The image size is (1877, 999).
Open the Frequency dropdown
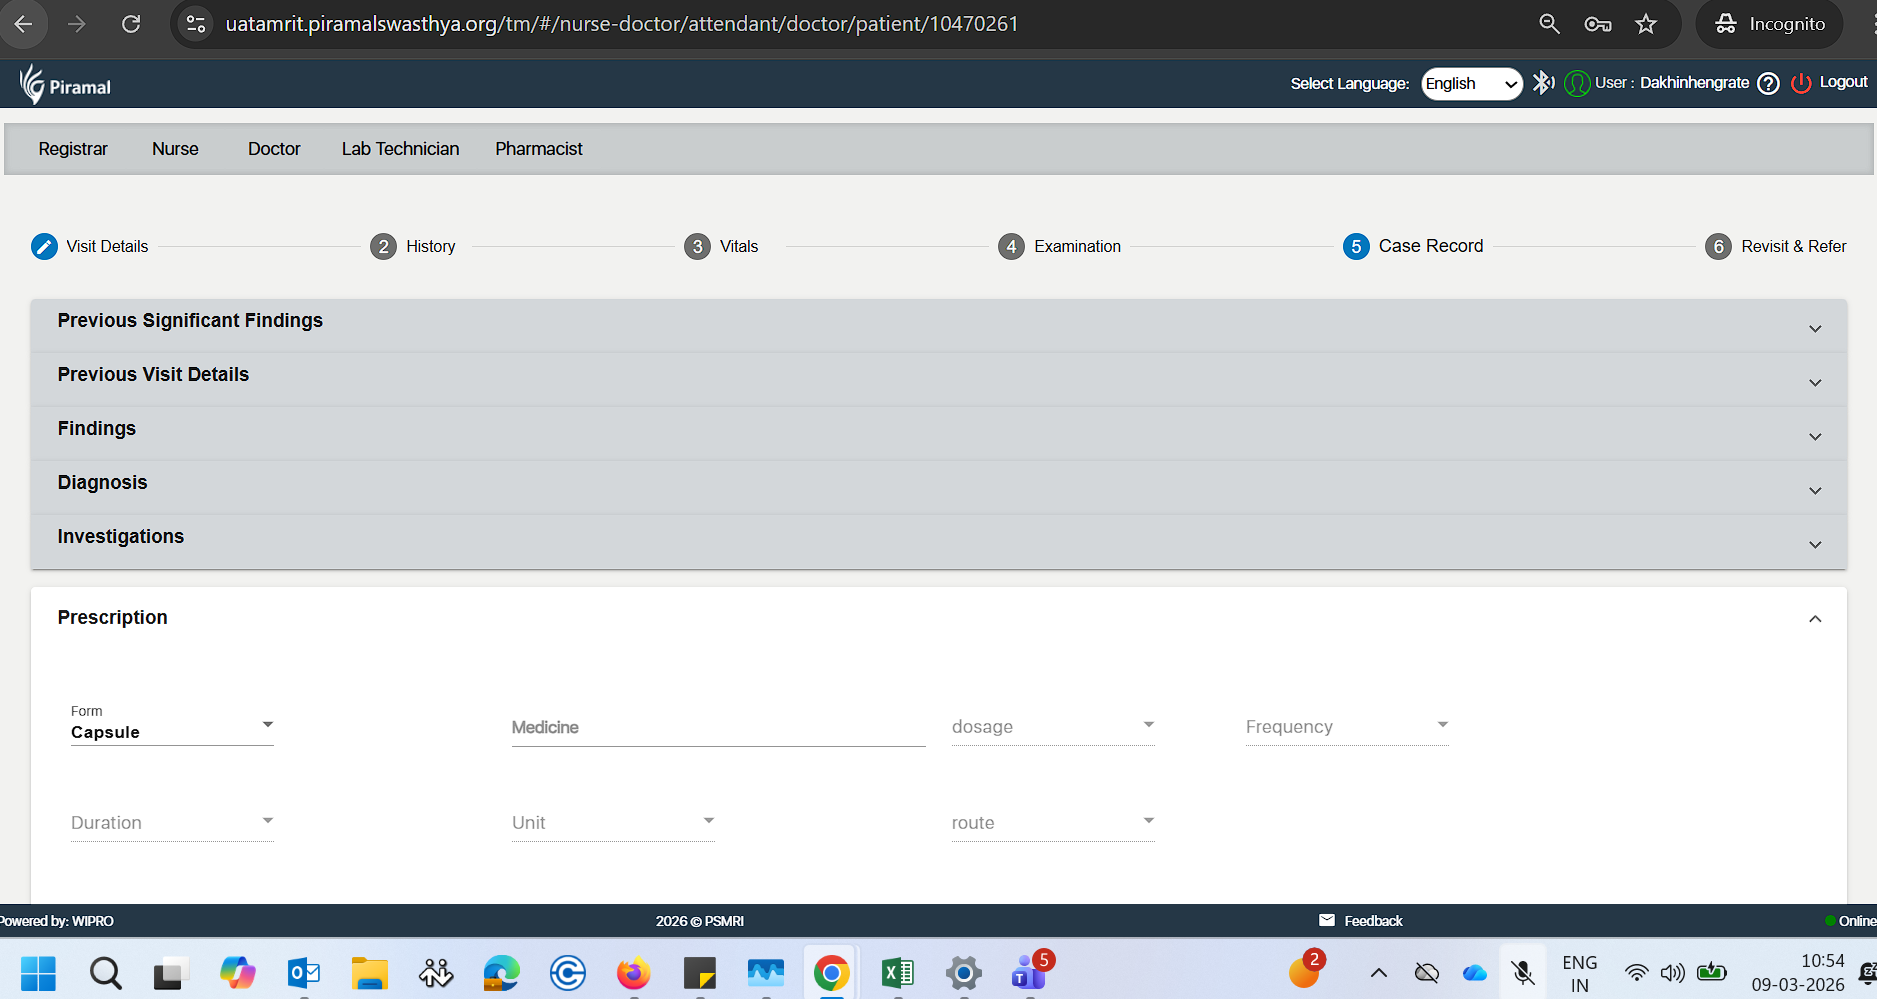(1346, 727)
